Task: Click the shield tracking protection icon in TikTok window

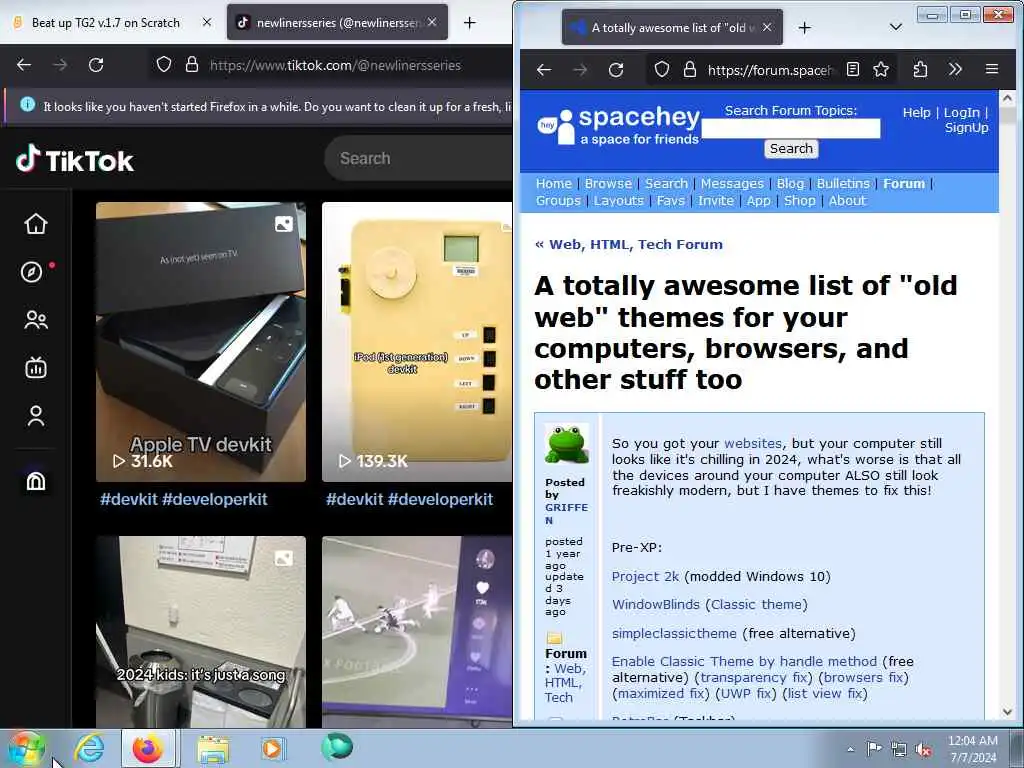Action: [164, 65]
